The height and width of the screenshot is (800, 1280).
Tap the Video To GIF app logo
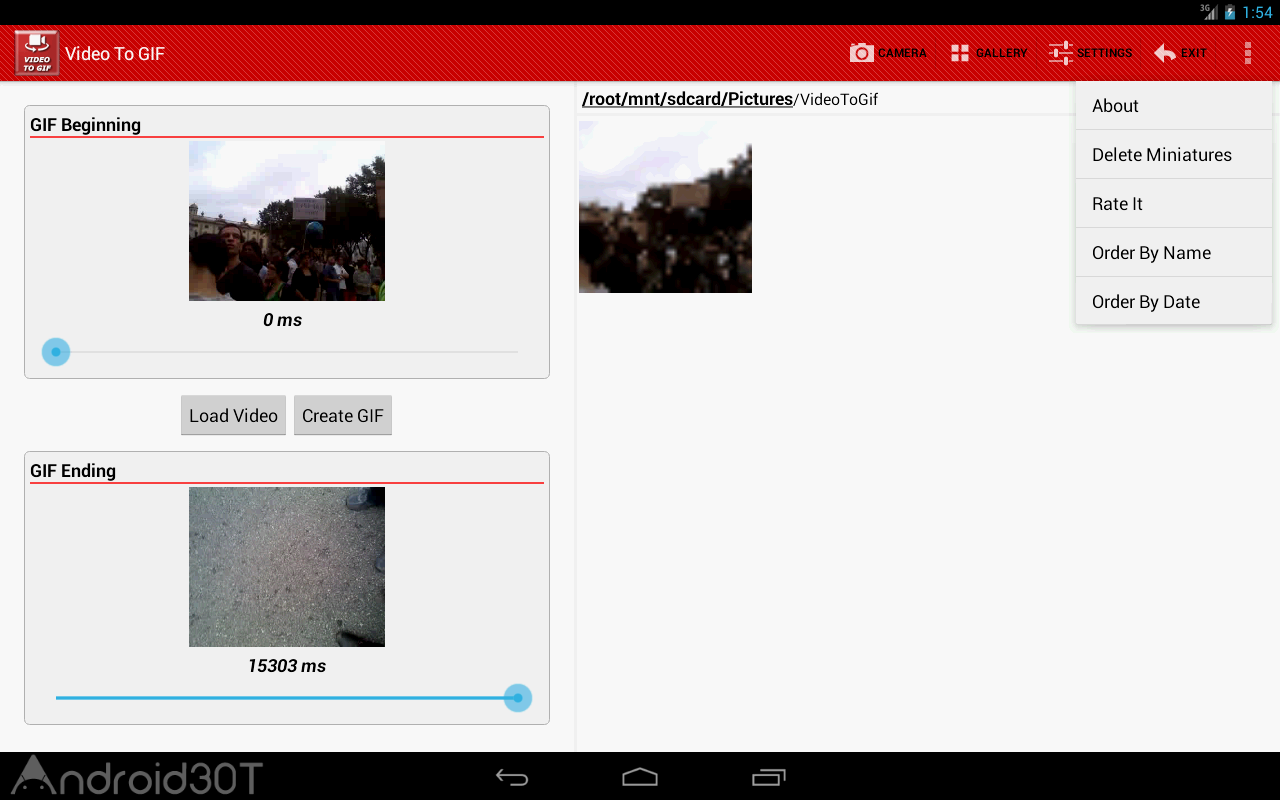click(37, 53)
